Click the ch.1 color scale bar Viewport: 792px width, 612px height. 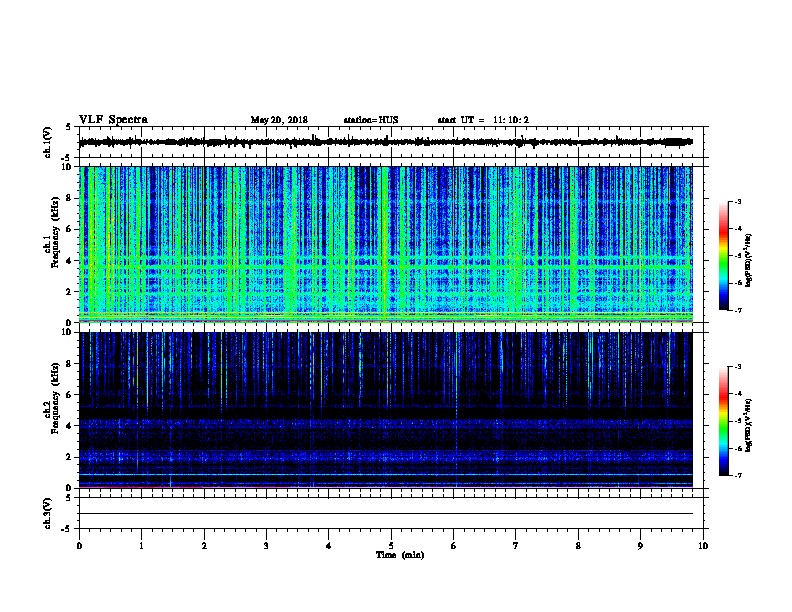724,256
